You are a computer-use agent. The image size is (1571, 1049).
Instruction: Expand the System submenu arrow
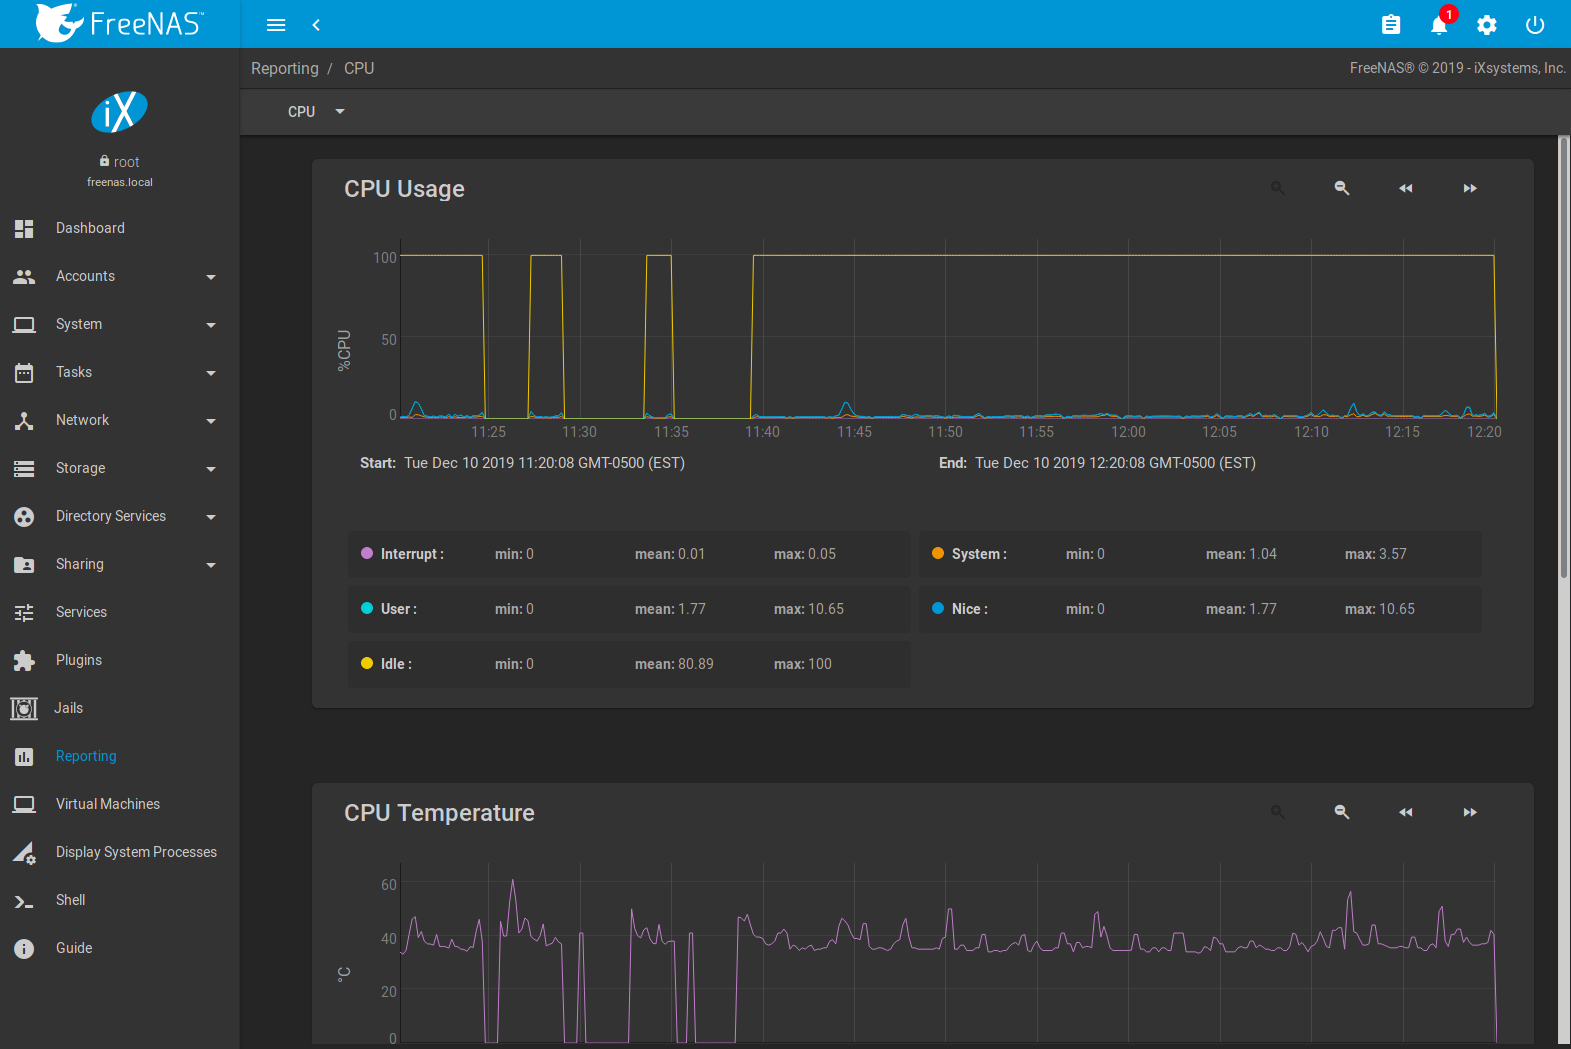point(211,325)
